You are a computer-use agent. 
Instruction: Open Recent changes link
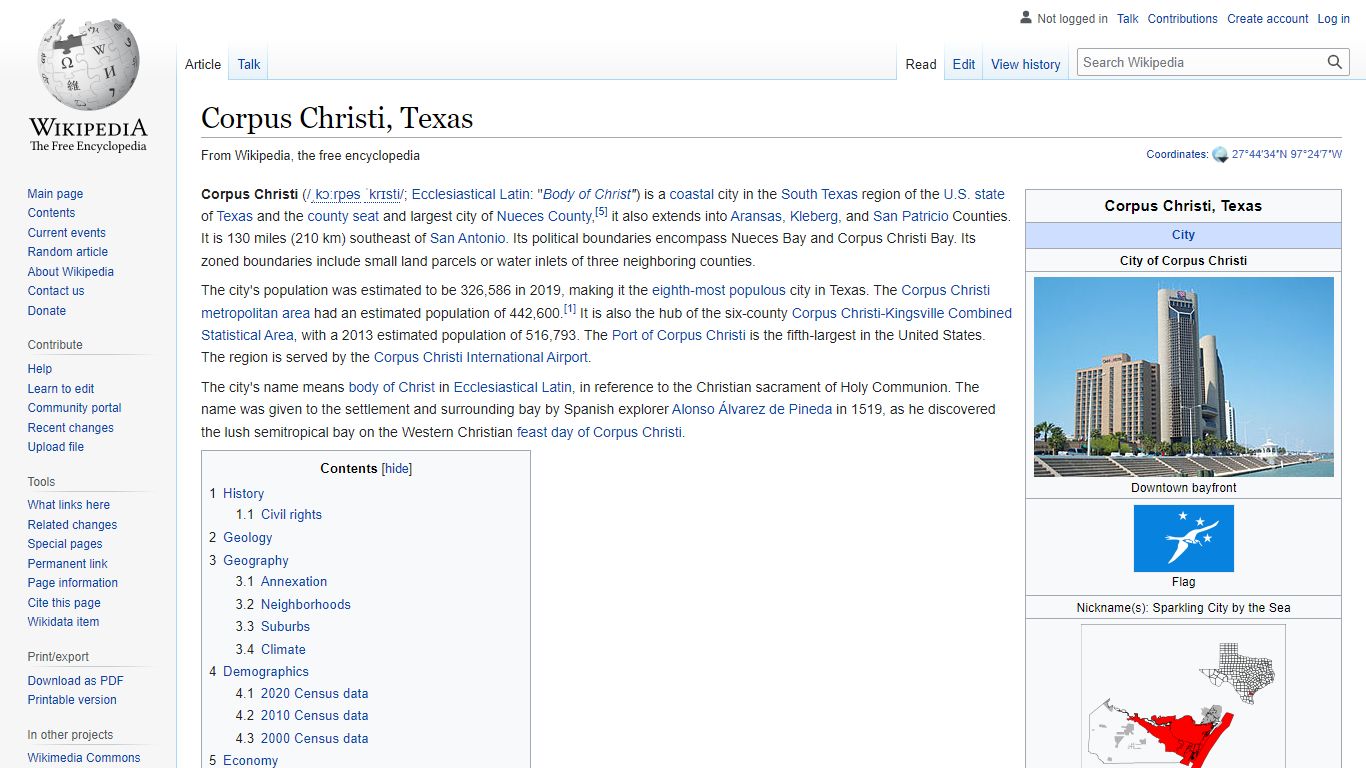70,428
